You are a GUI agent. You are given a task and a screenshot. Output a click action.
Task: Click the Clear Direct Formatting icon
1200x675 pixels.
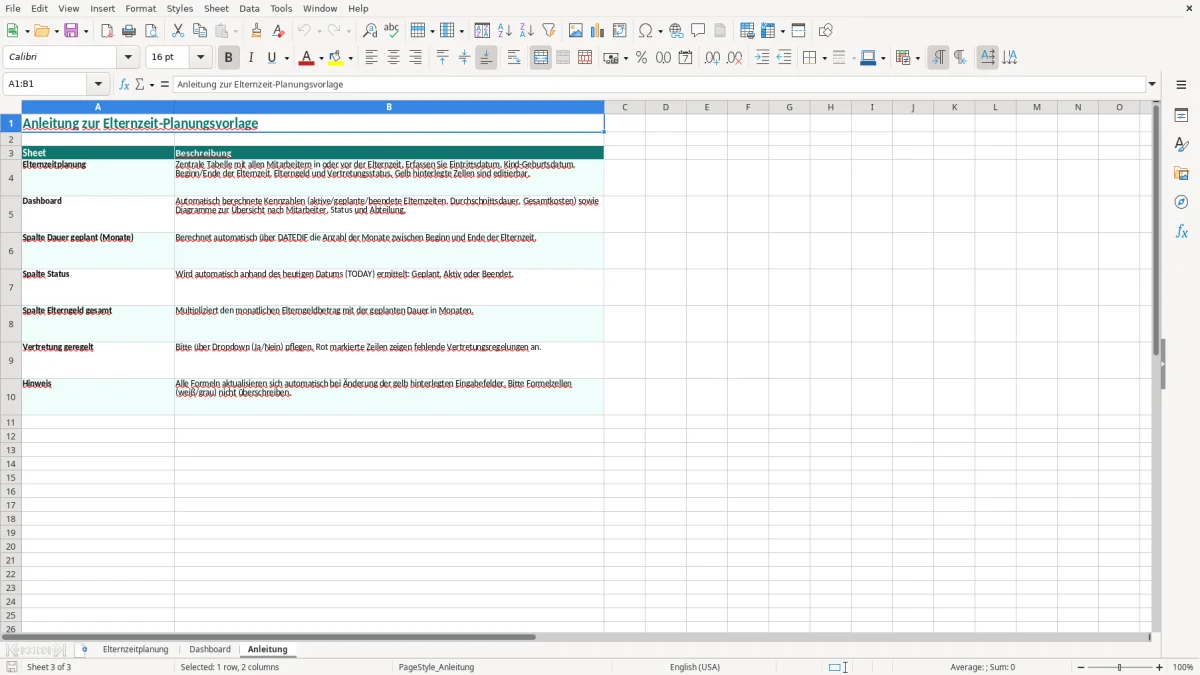(x=278, y=31)
